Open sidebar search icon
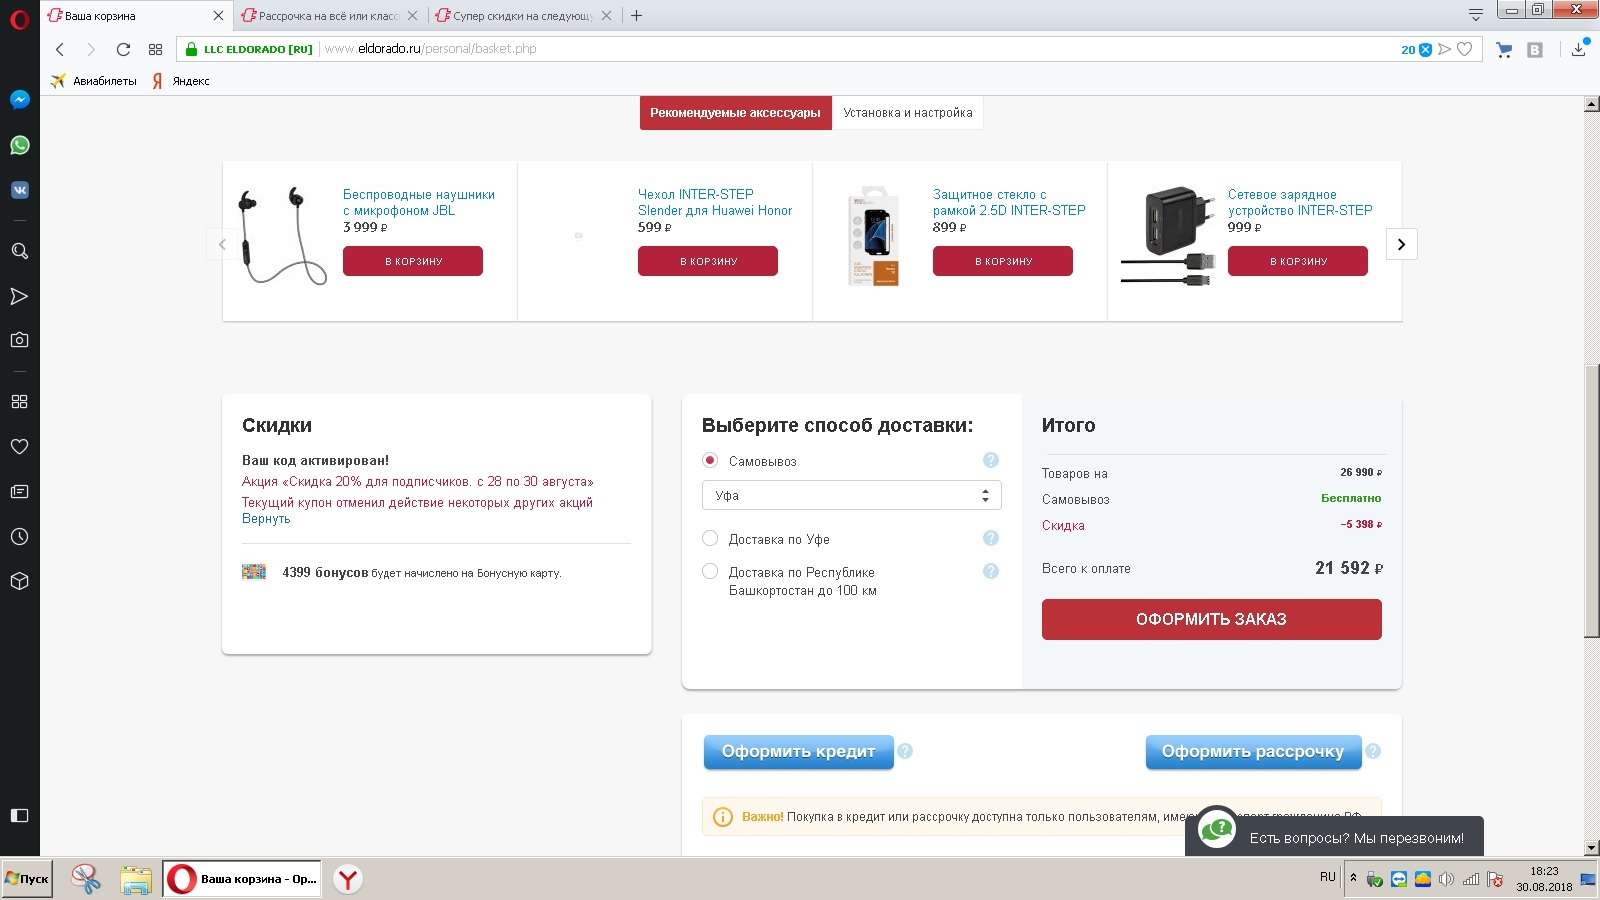This screenshot has height=900, width=1600. (x=19, y=251)
